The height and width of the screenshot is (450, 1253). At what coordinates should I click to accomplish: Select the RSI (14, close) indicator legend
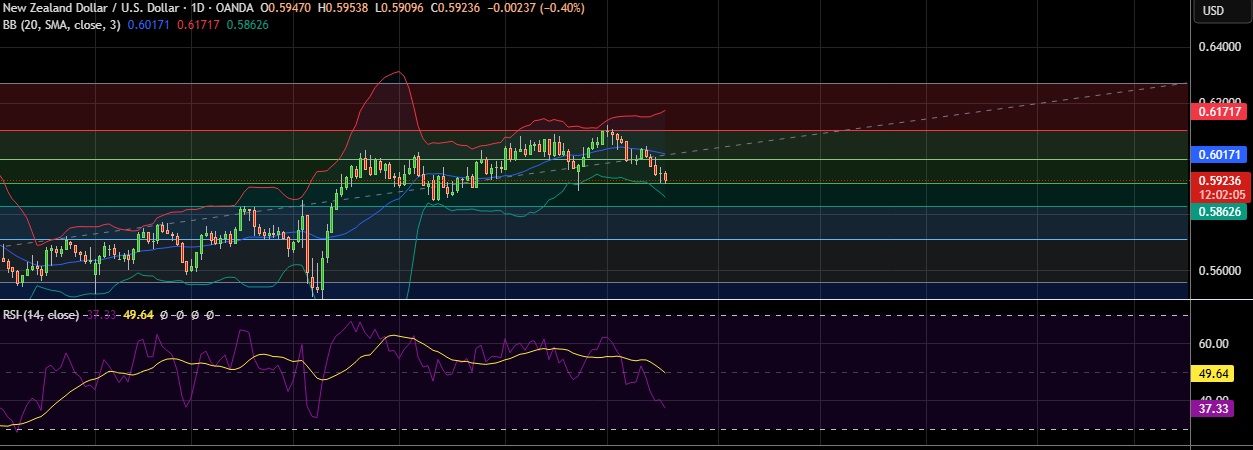point(40,315)
